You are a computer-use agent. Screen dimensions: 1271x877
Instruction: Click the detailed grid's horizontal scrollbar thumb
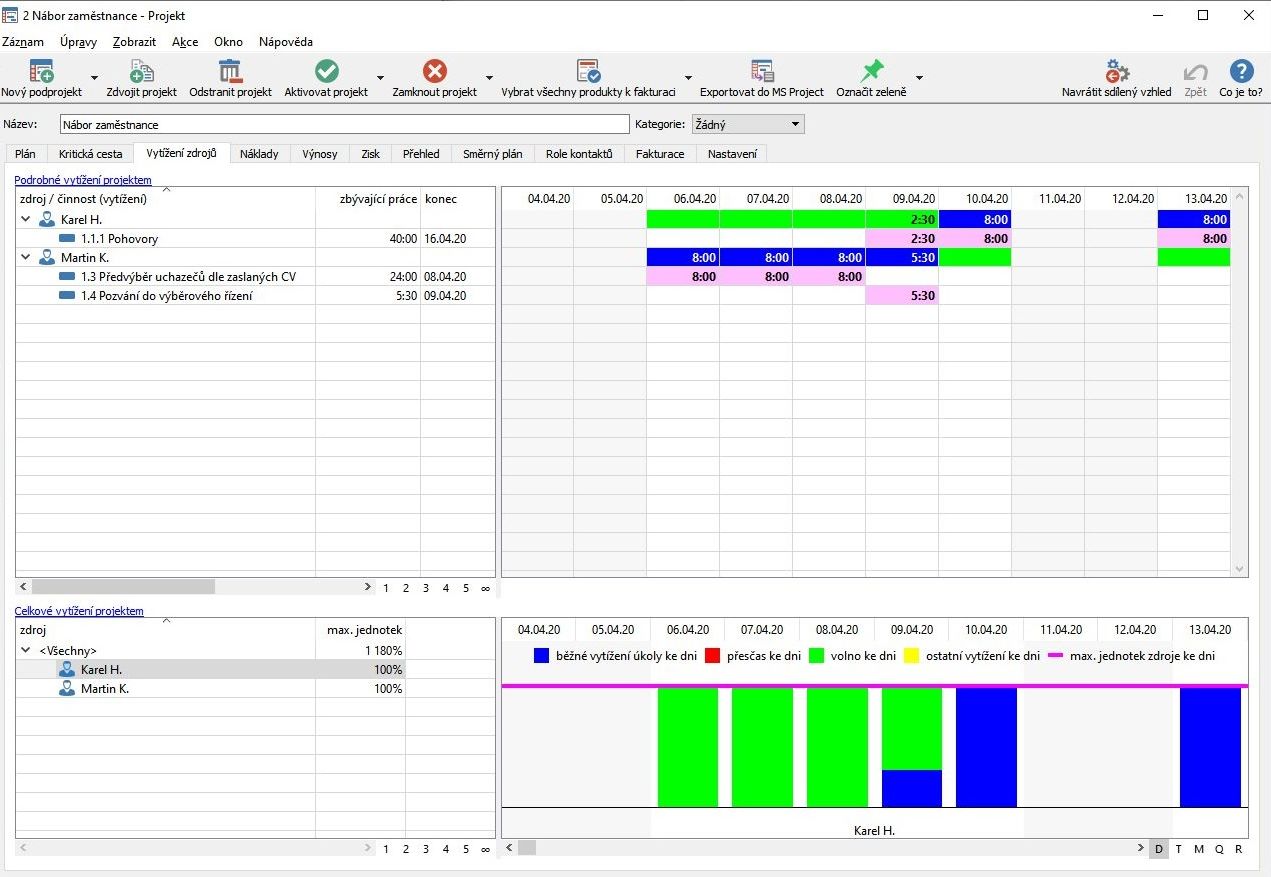123,587
